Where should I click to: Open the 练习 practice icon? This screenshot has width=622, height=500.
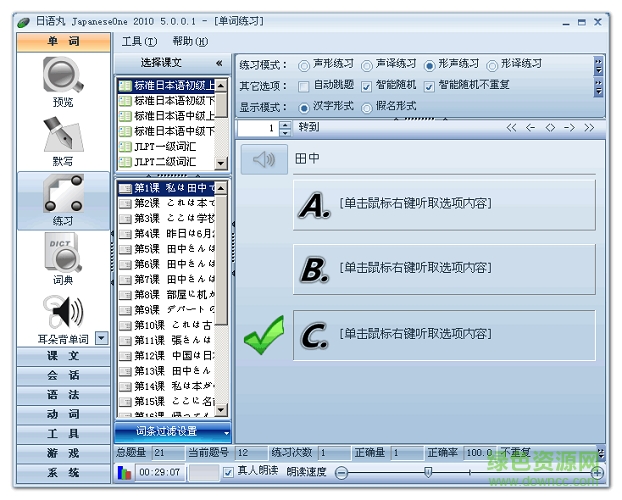[x=63, y=194]
